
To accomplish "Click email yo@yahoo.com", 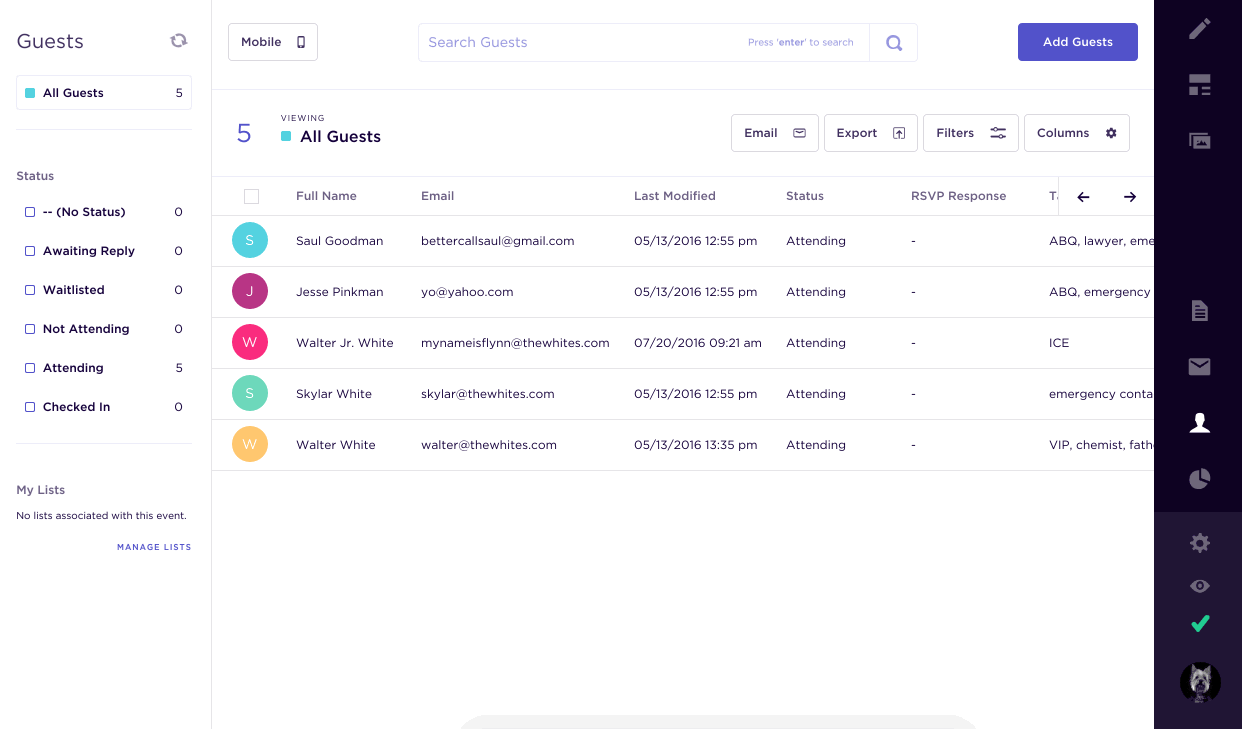I will point(467,292).
